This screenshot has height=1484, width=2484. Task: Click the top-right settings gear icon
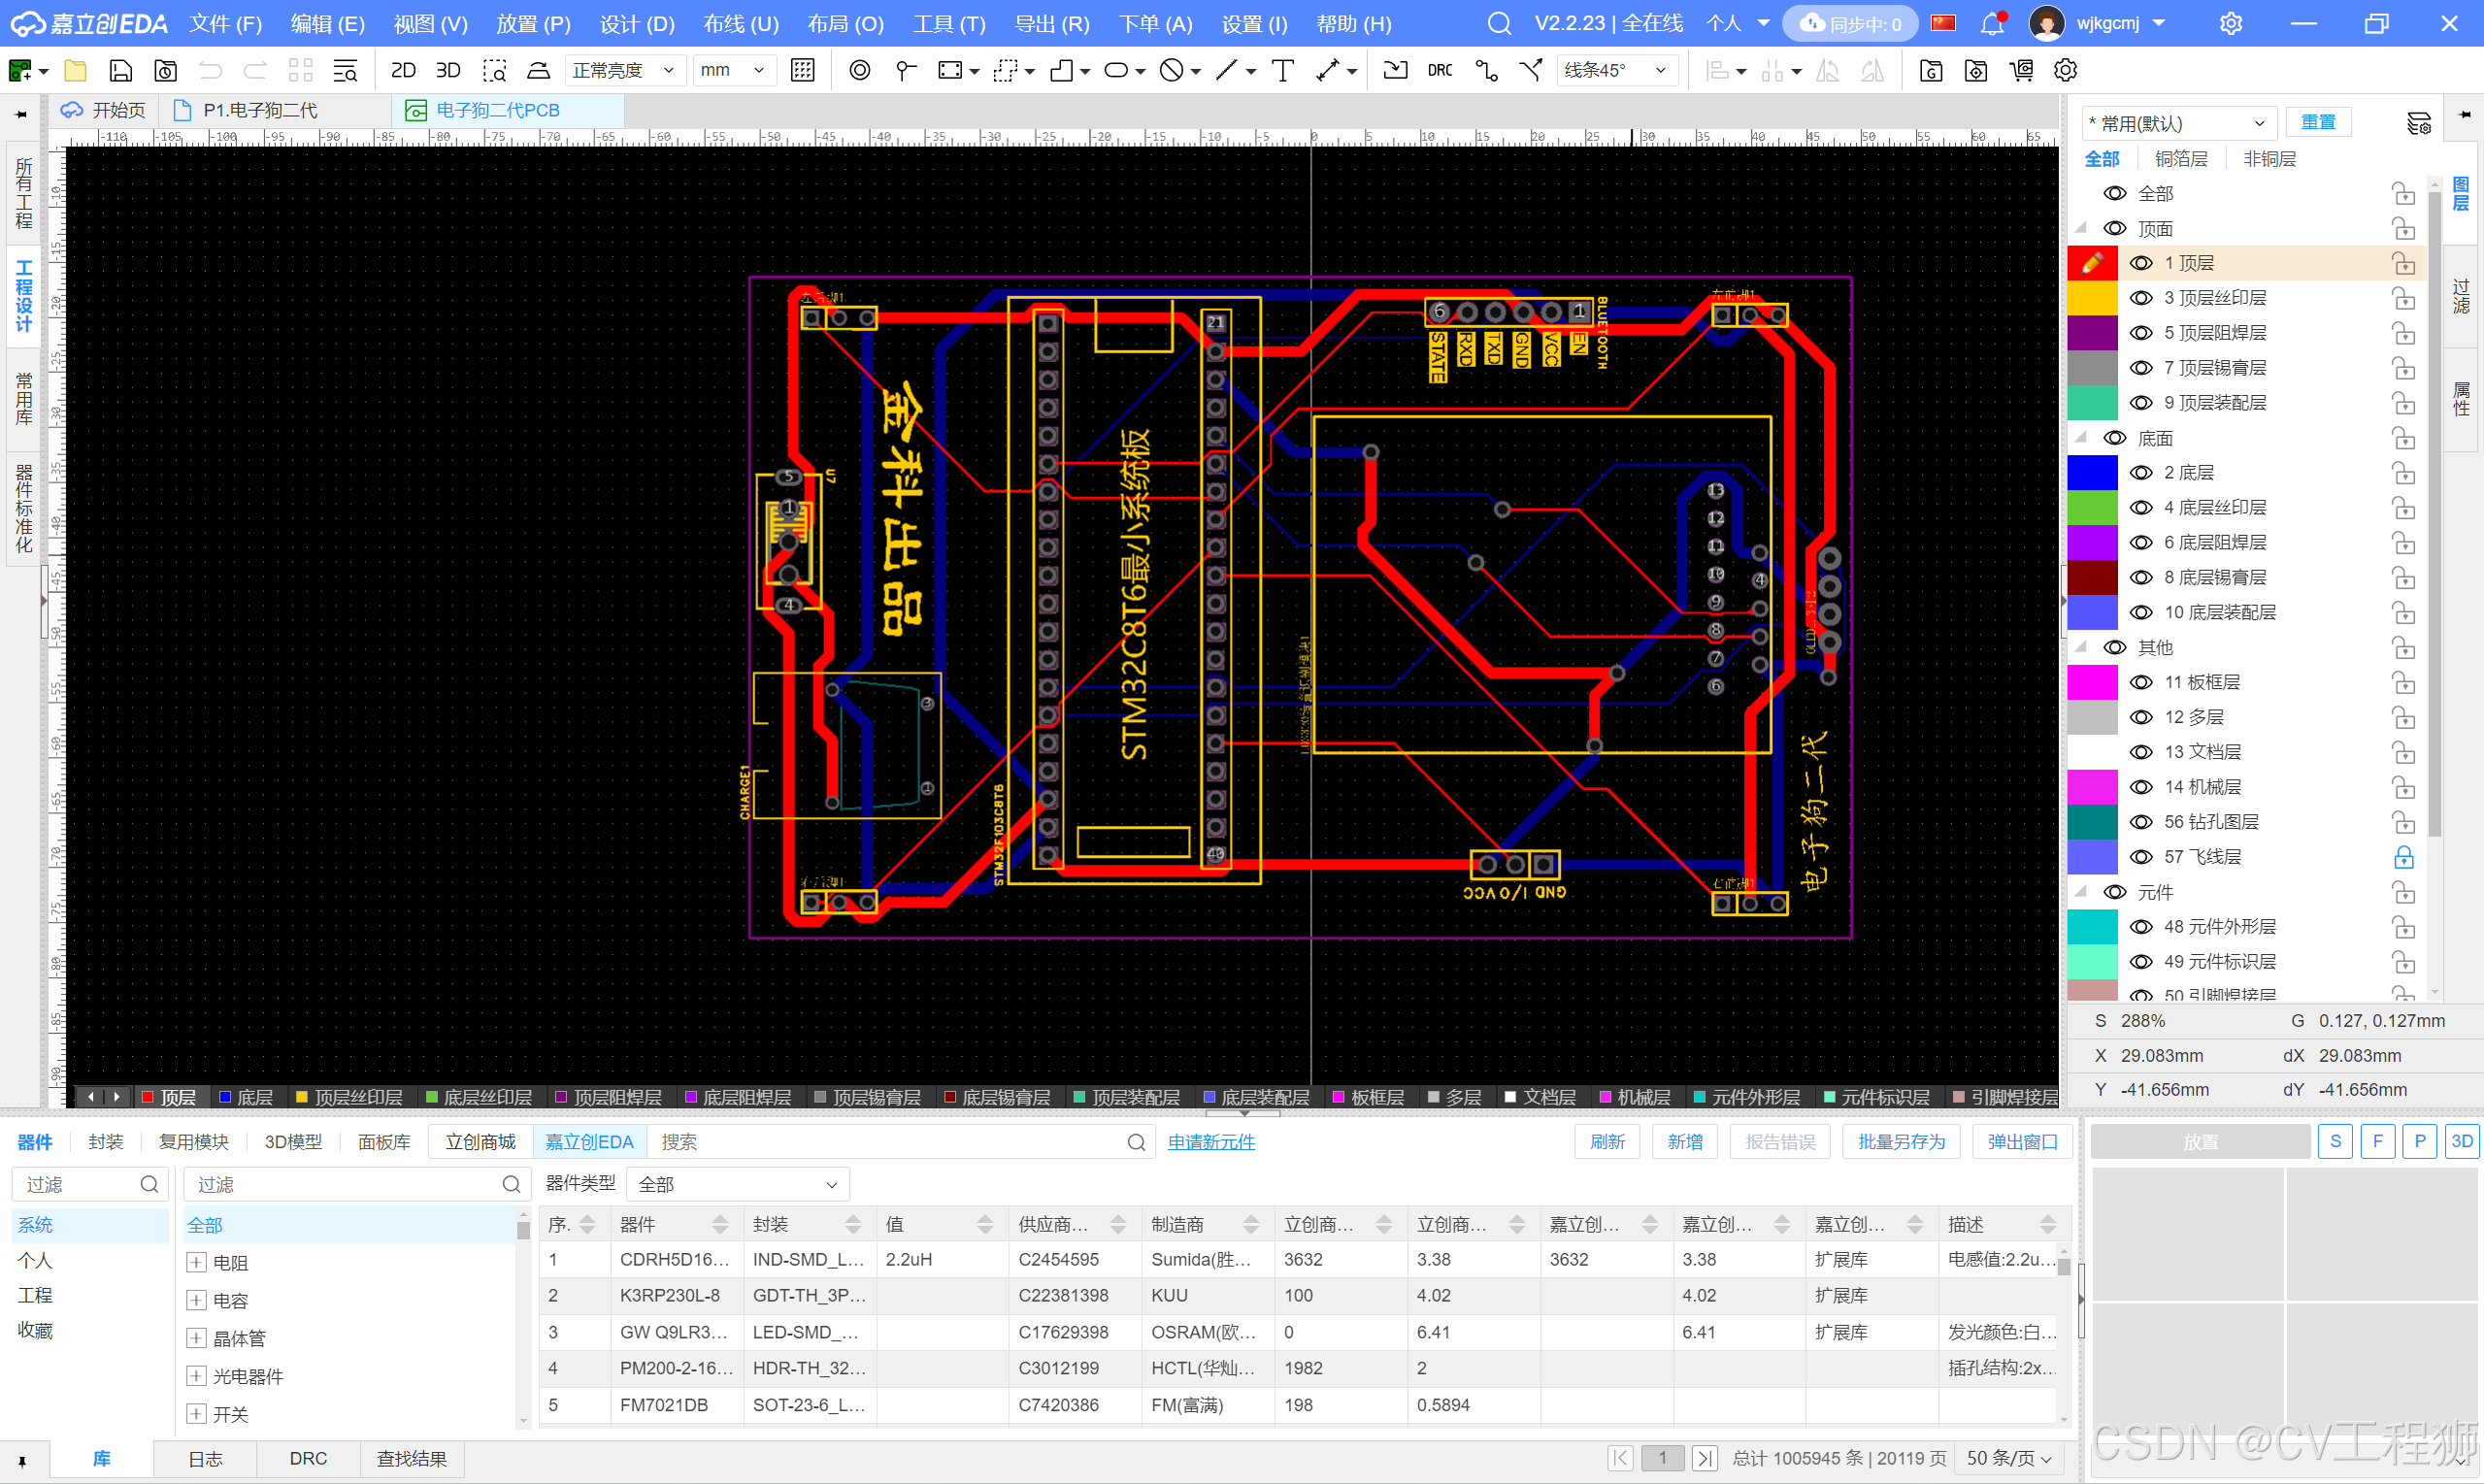(x=2230, y=23)
